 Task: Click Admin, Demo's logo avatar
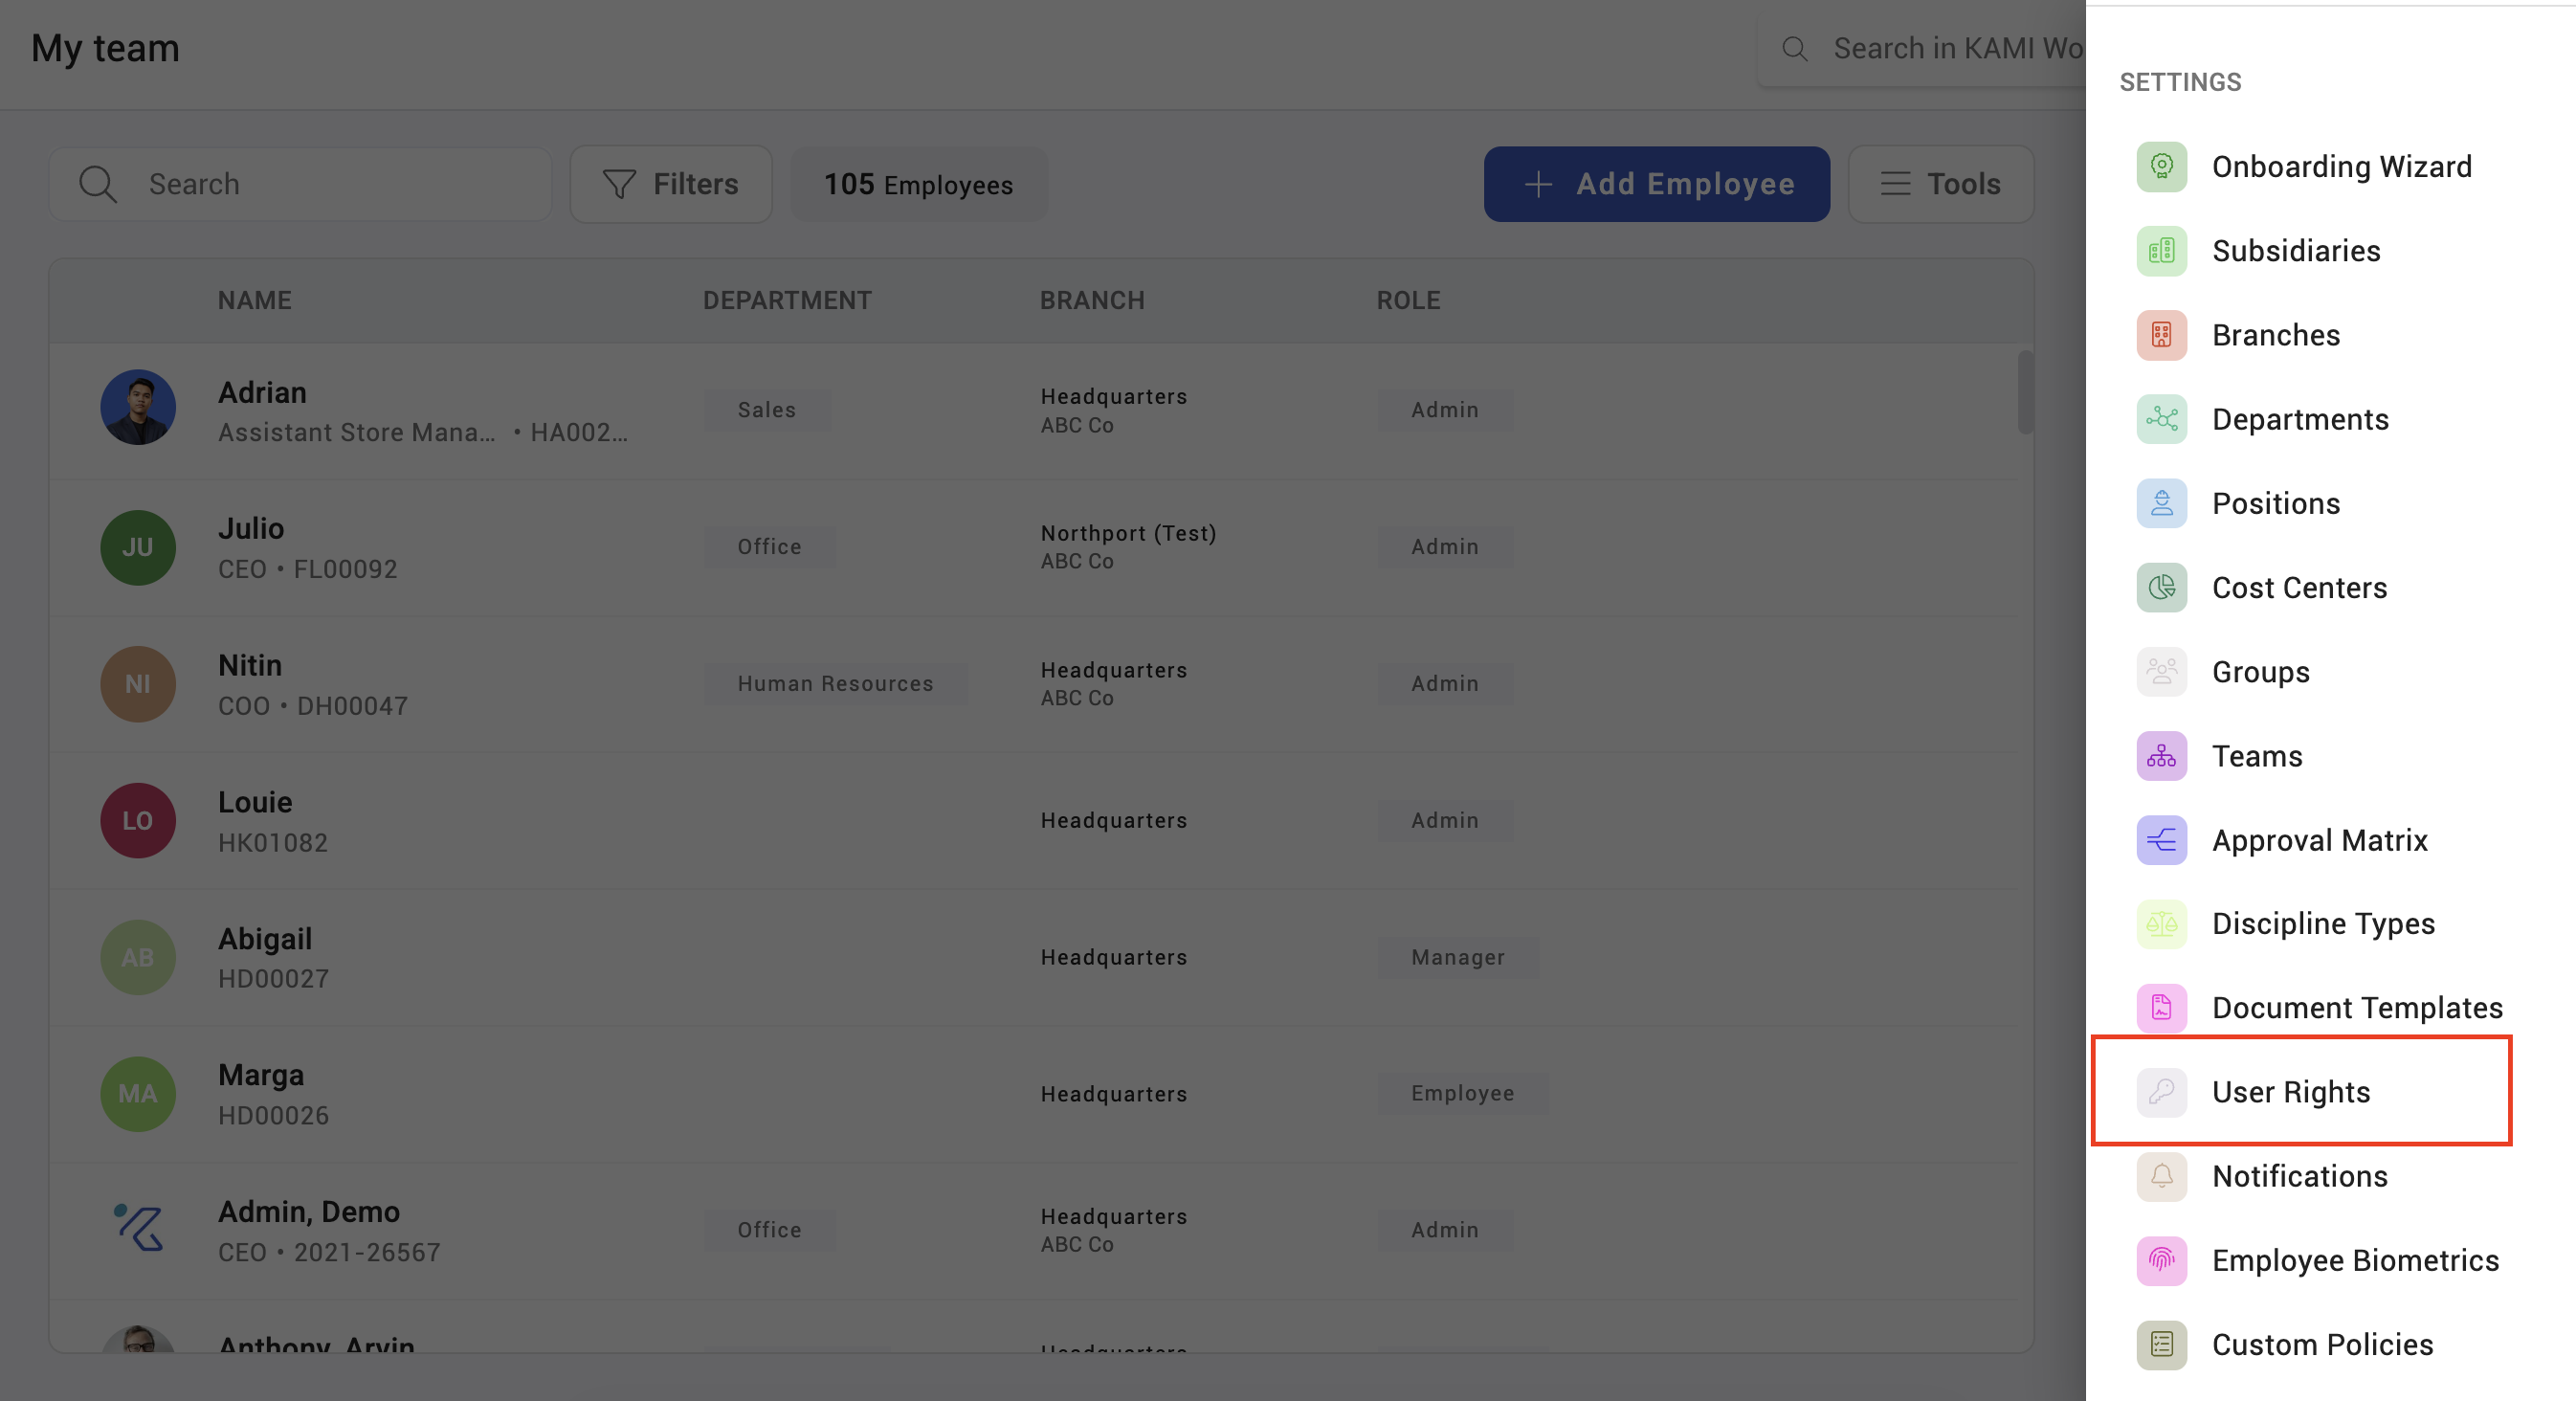pyautogui.click(x=138, y=1229)
